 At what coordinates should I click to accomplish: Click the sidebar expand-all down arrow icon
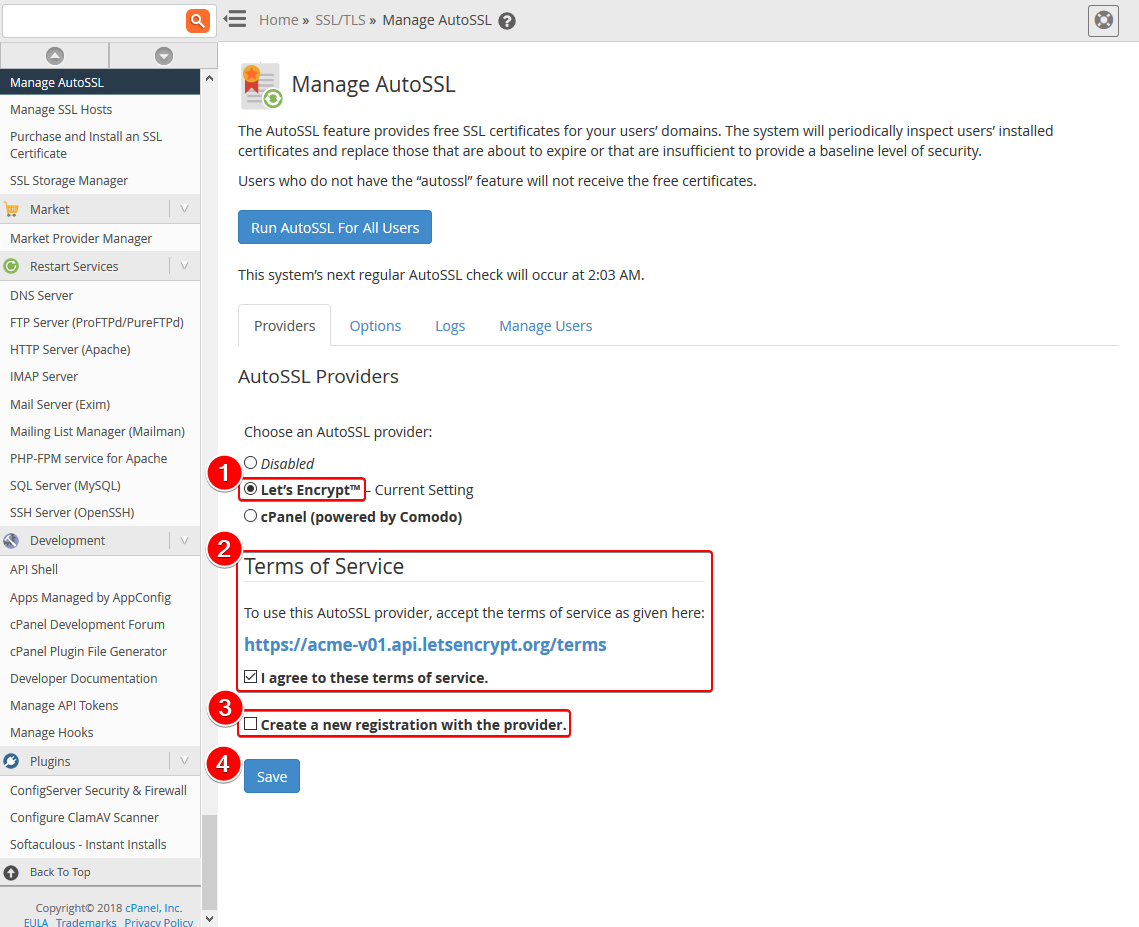click(163, 55)
